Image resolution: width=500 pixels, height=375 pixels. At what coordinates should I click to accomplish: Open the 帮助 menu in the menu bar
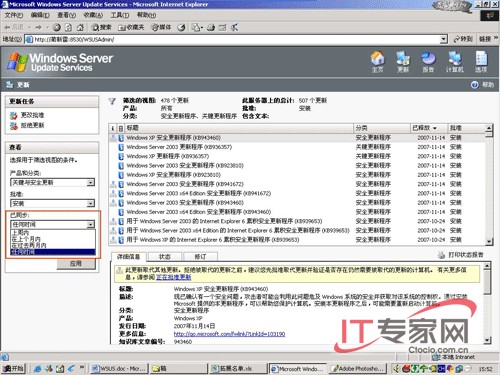point(146,15)
